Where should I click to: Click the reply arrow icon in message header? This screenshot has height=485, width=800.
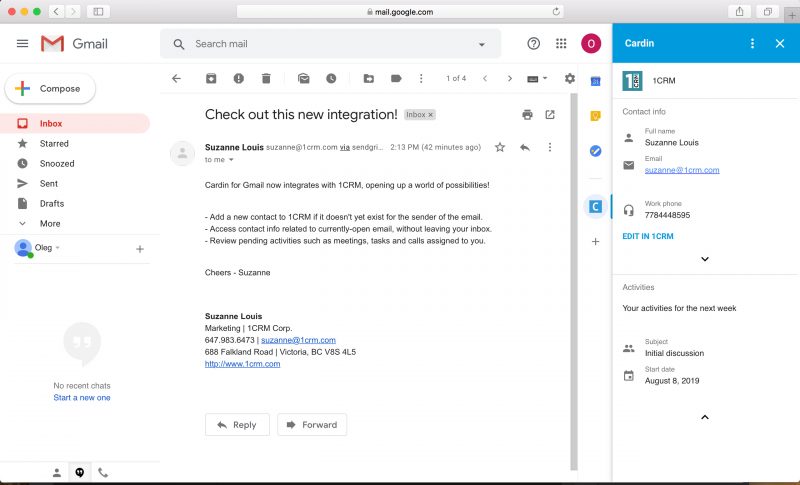(x=525, y=147)
